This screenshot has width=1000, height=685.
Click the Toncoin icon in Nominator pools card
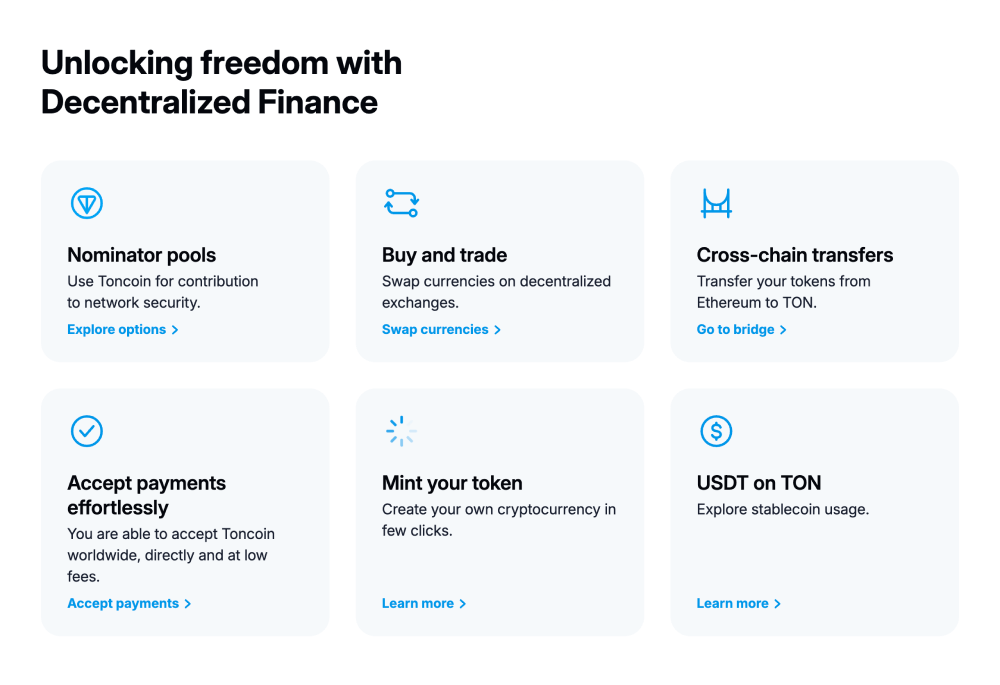[87, 203]
